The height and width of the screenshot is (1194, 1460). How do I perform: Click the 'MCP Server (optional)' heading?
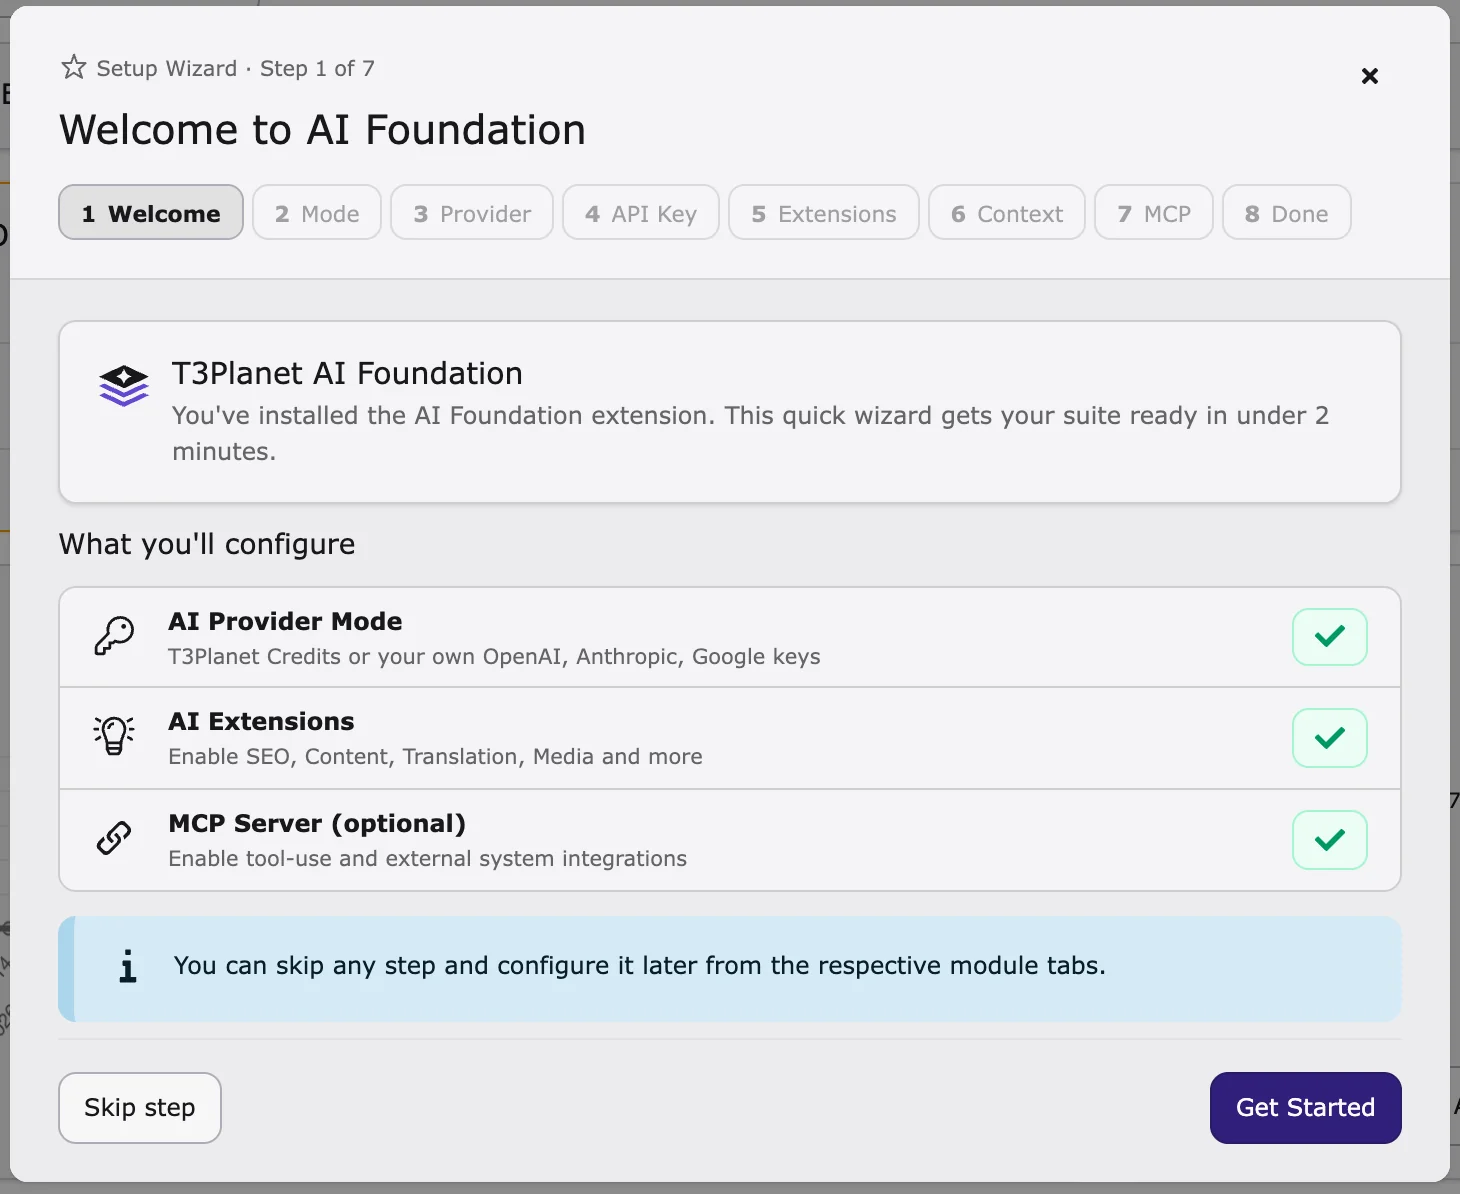coord(317,823)
